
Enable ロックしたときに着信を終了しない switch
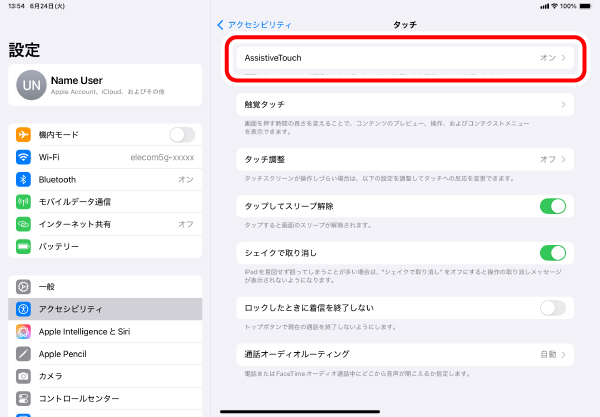553,308
